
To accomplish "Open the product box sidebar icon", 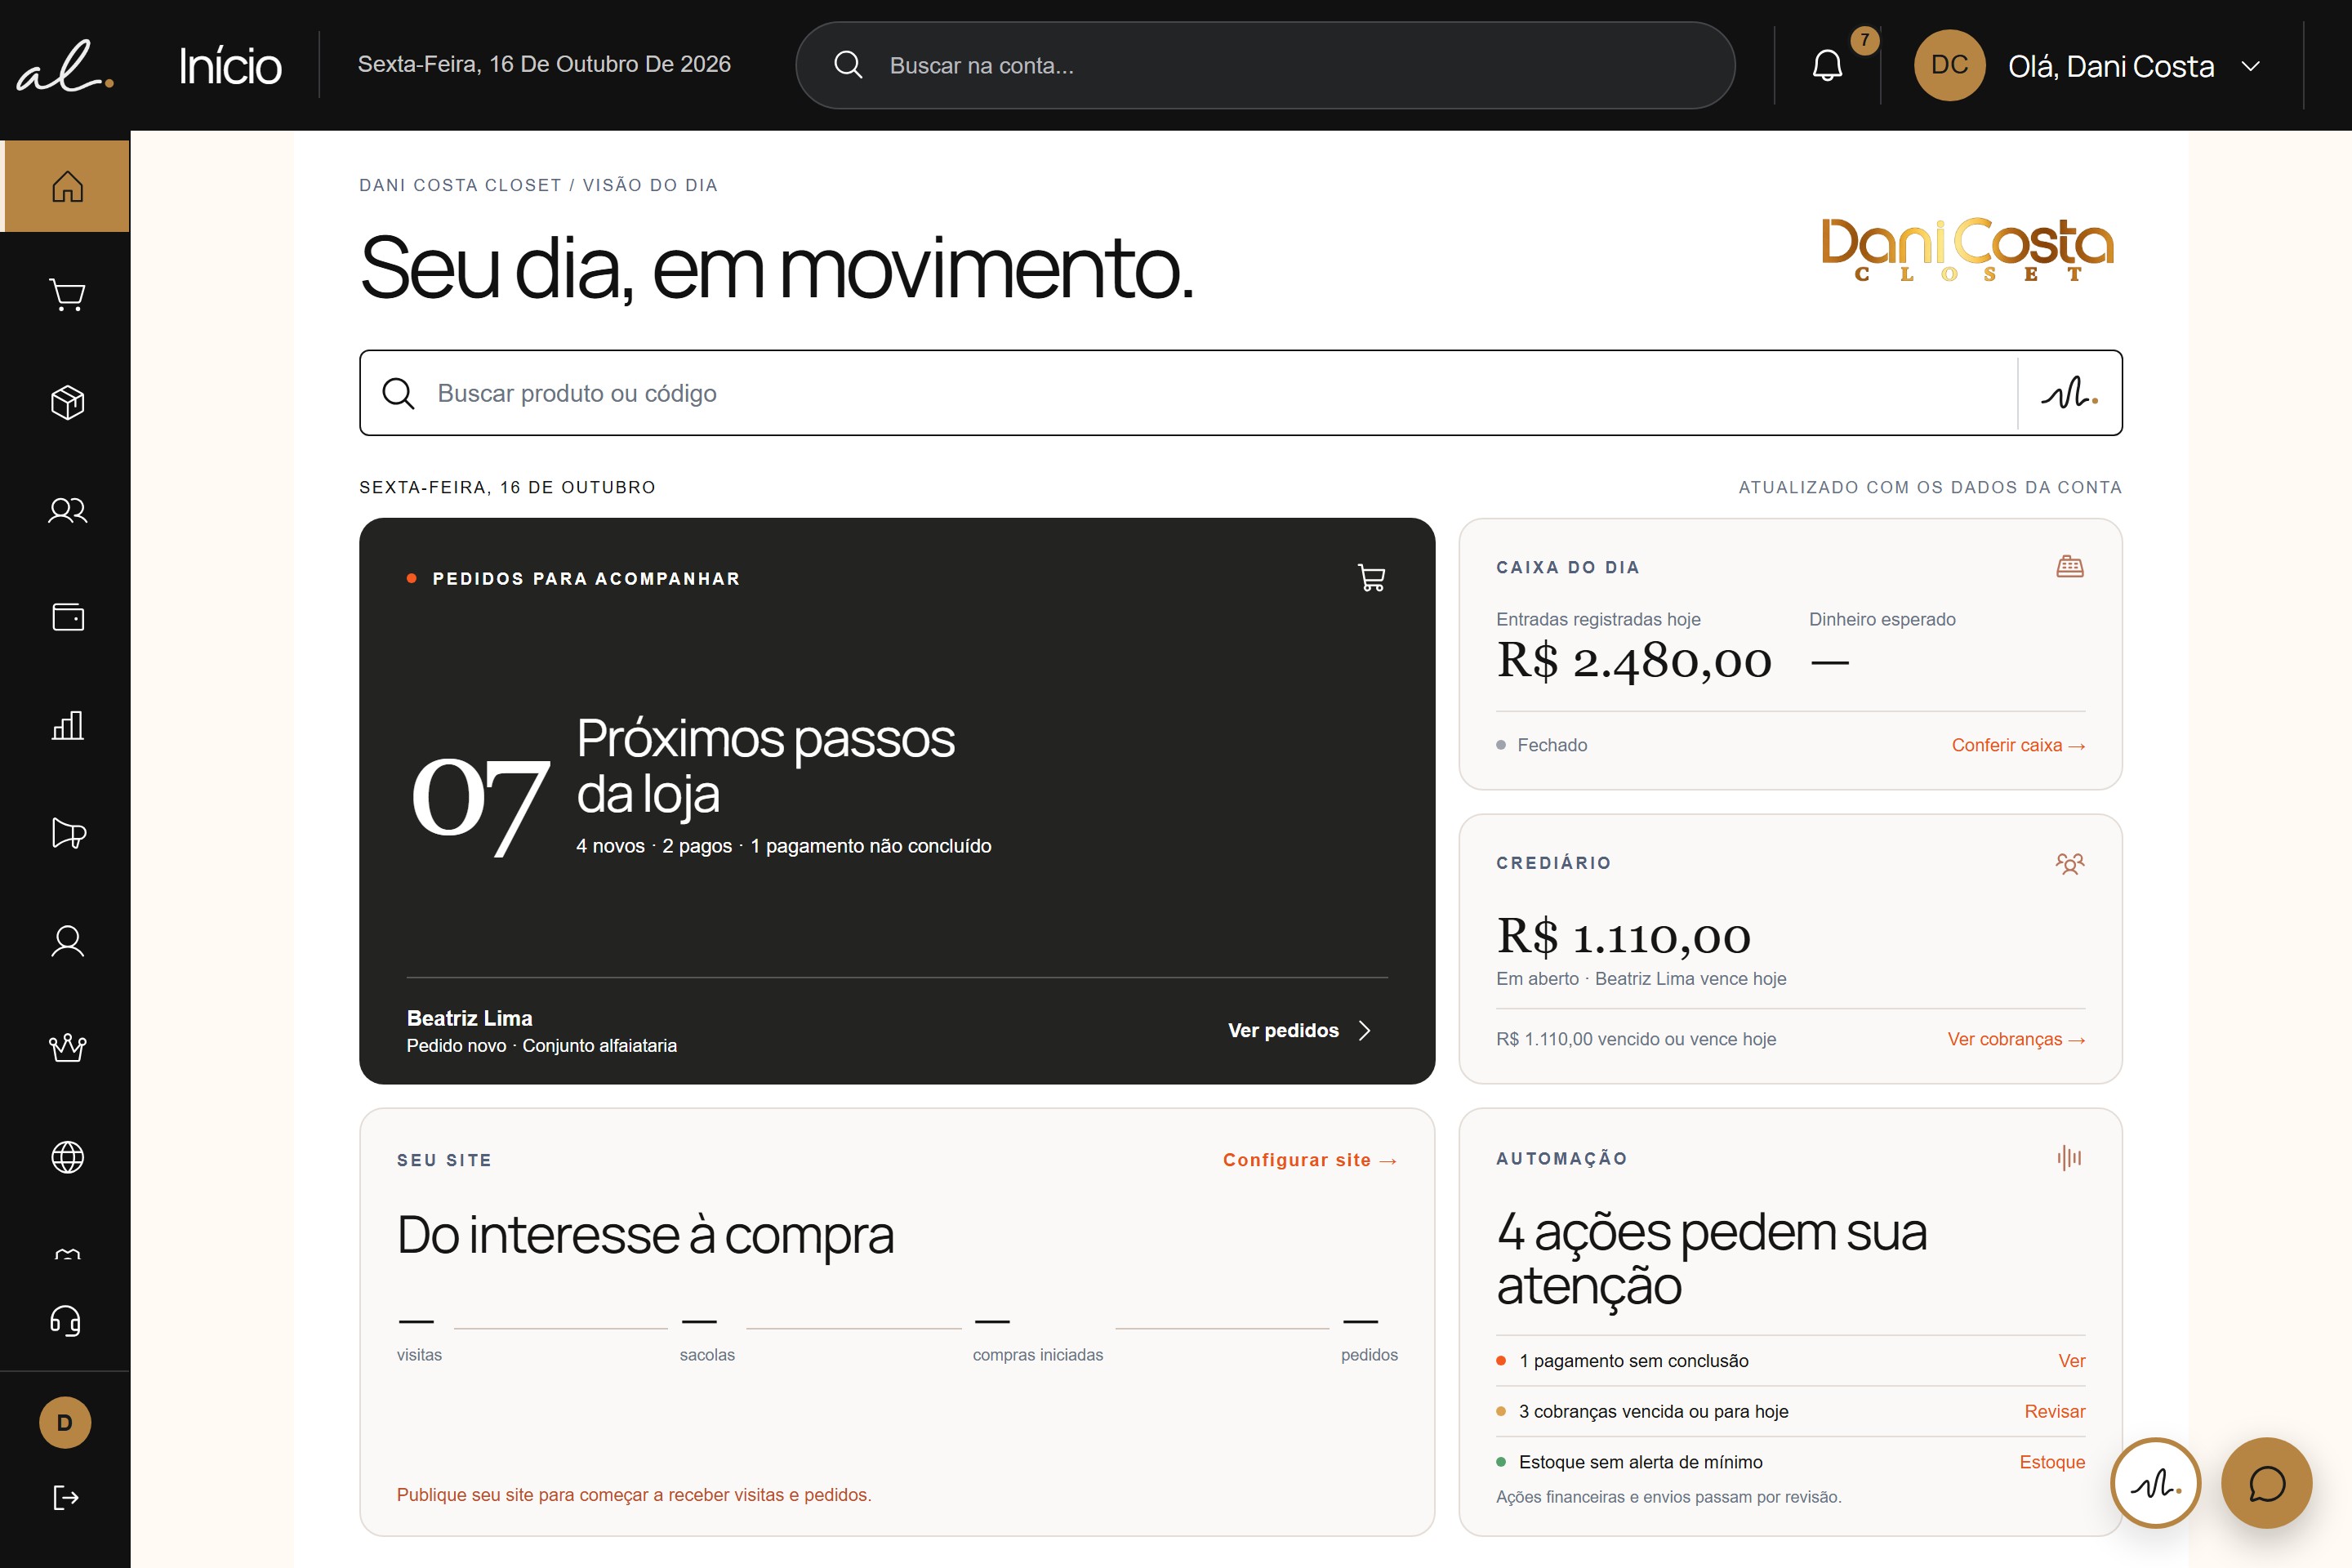I will (x=67, y=402).
